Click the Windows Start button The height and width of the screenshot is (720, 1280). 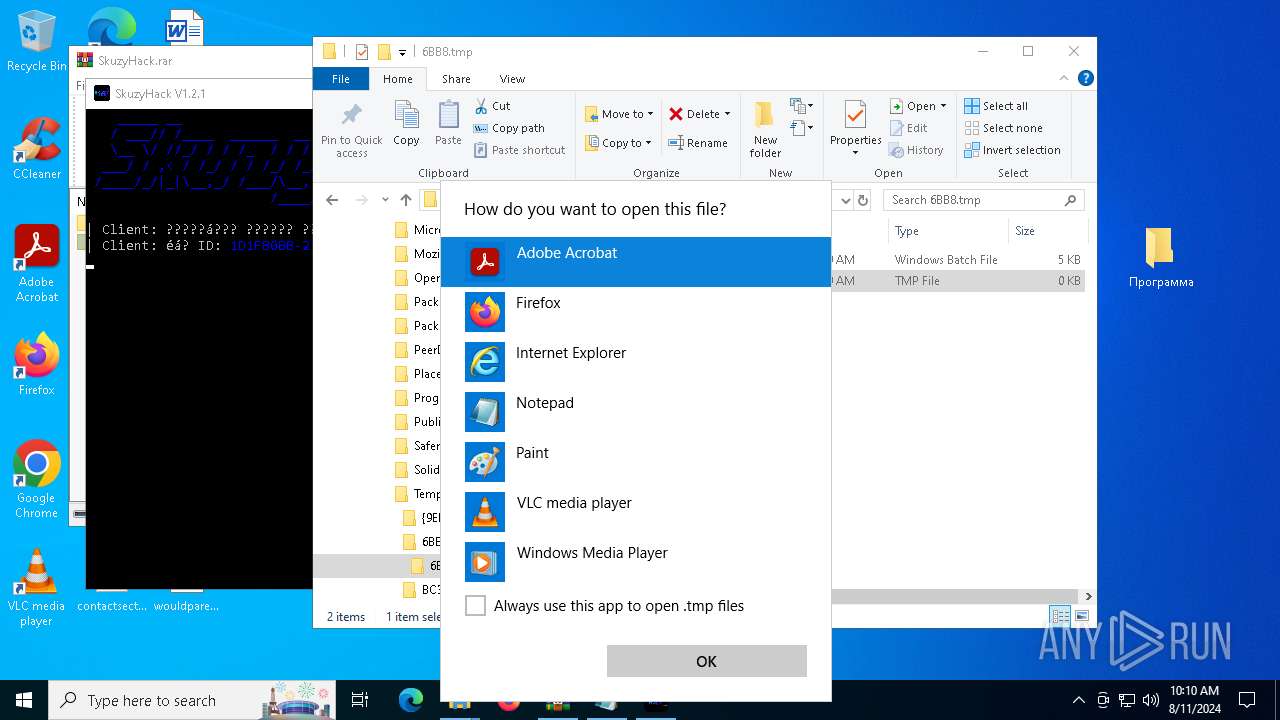pos(24,700)
